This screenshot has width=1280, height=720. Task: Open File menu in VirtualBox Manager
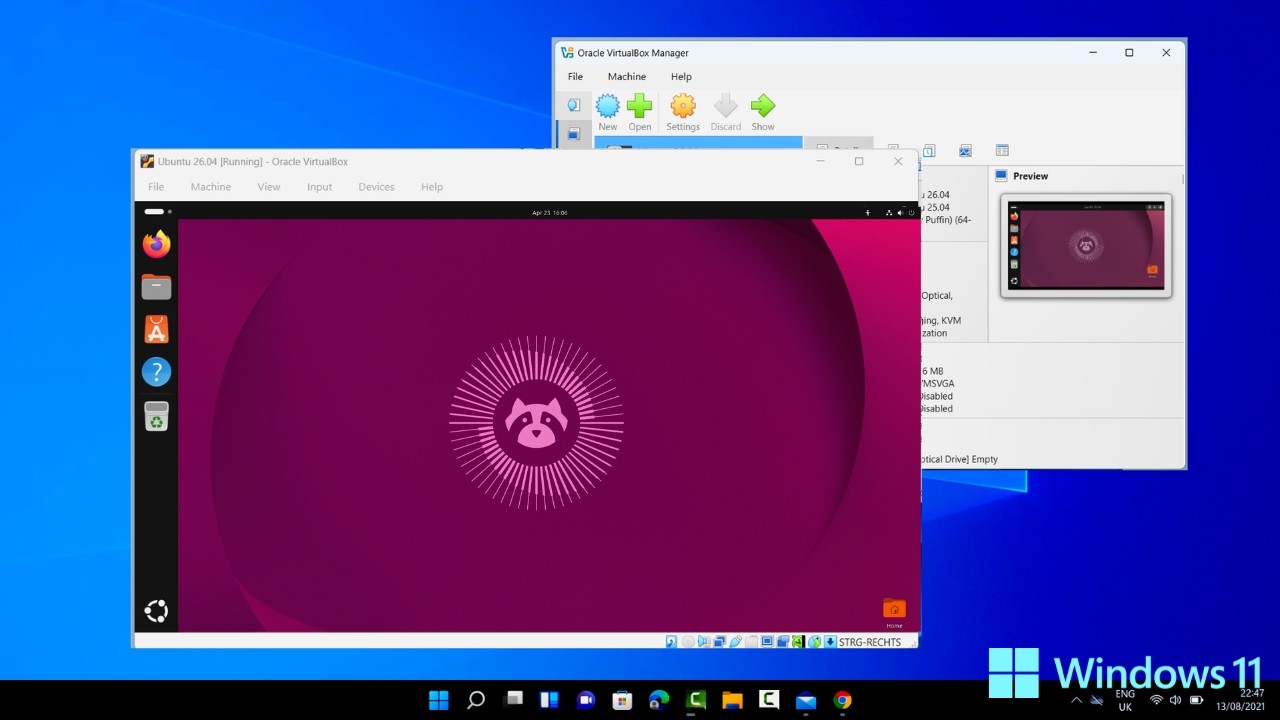click(x=575, y=76)
